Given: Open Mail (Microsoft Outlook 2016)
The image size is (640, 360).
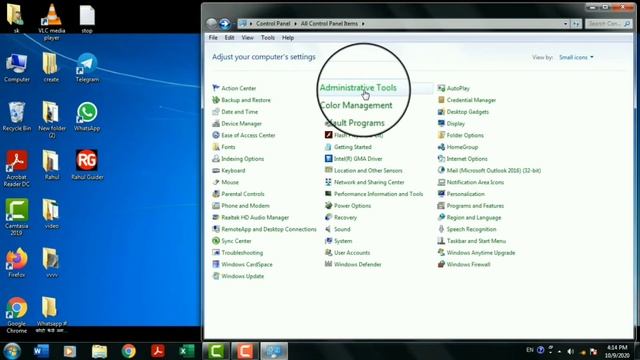Looking at the screenshot, I should pos(489,171).
